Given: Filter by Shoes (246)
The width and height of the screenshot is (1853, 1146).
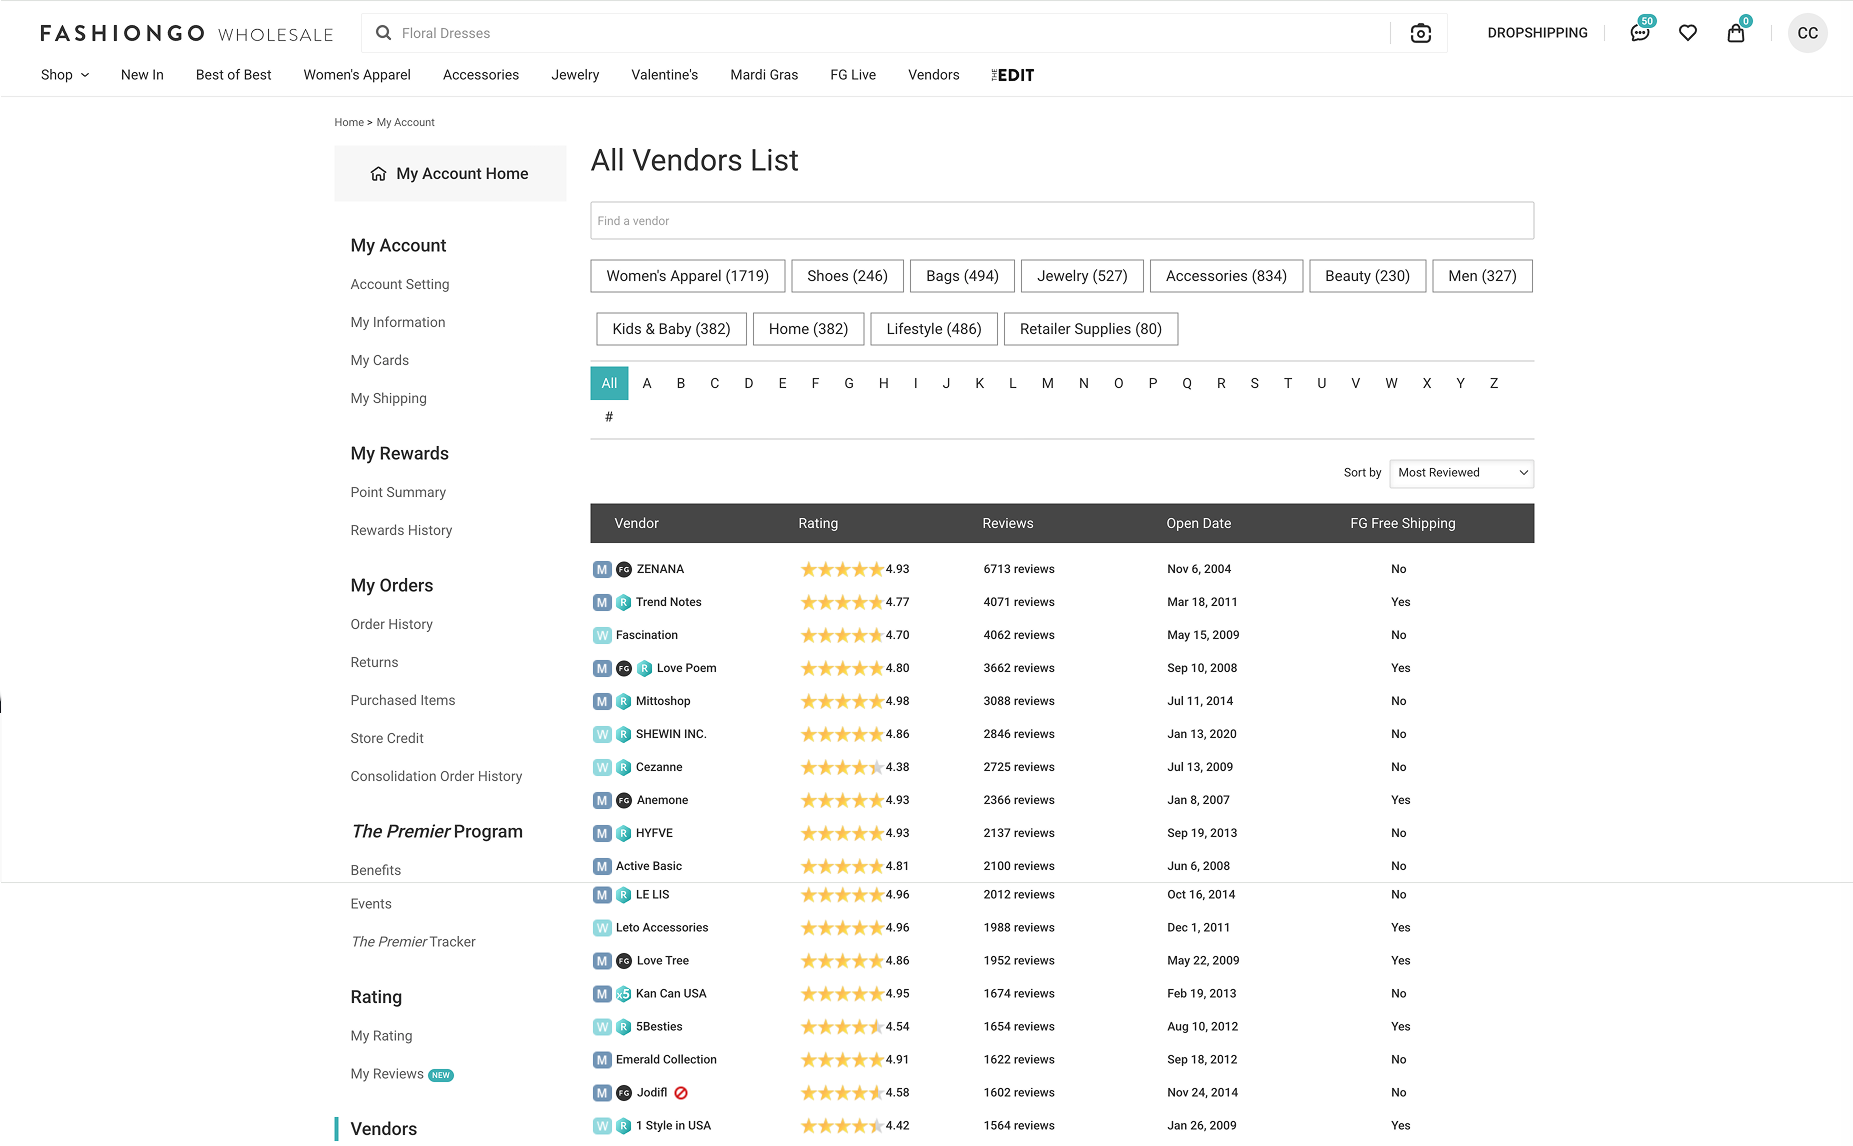Looking at the screenshot, I should tap(847, 276).
